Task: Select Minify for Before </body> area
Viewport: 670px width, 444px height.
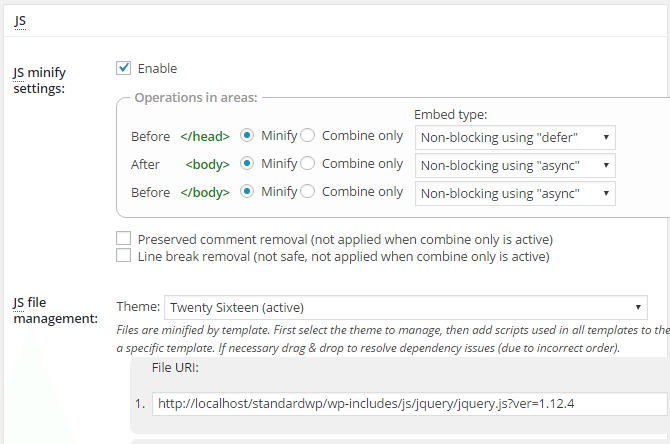Action: point(247,191)
